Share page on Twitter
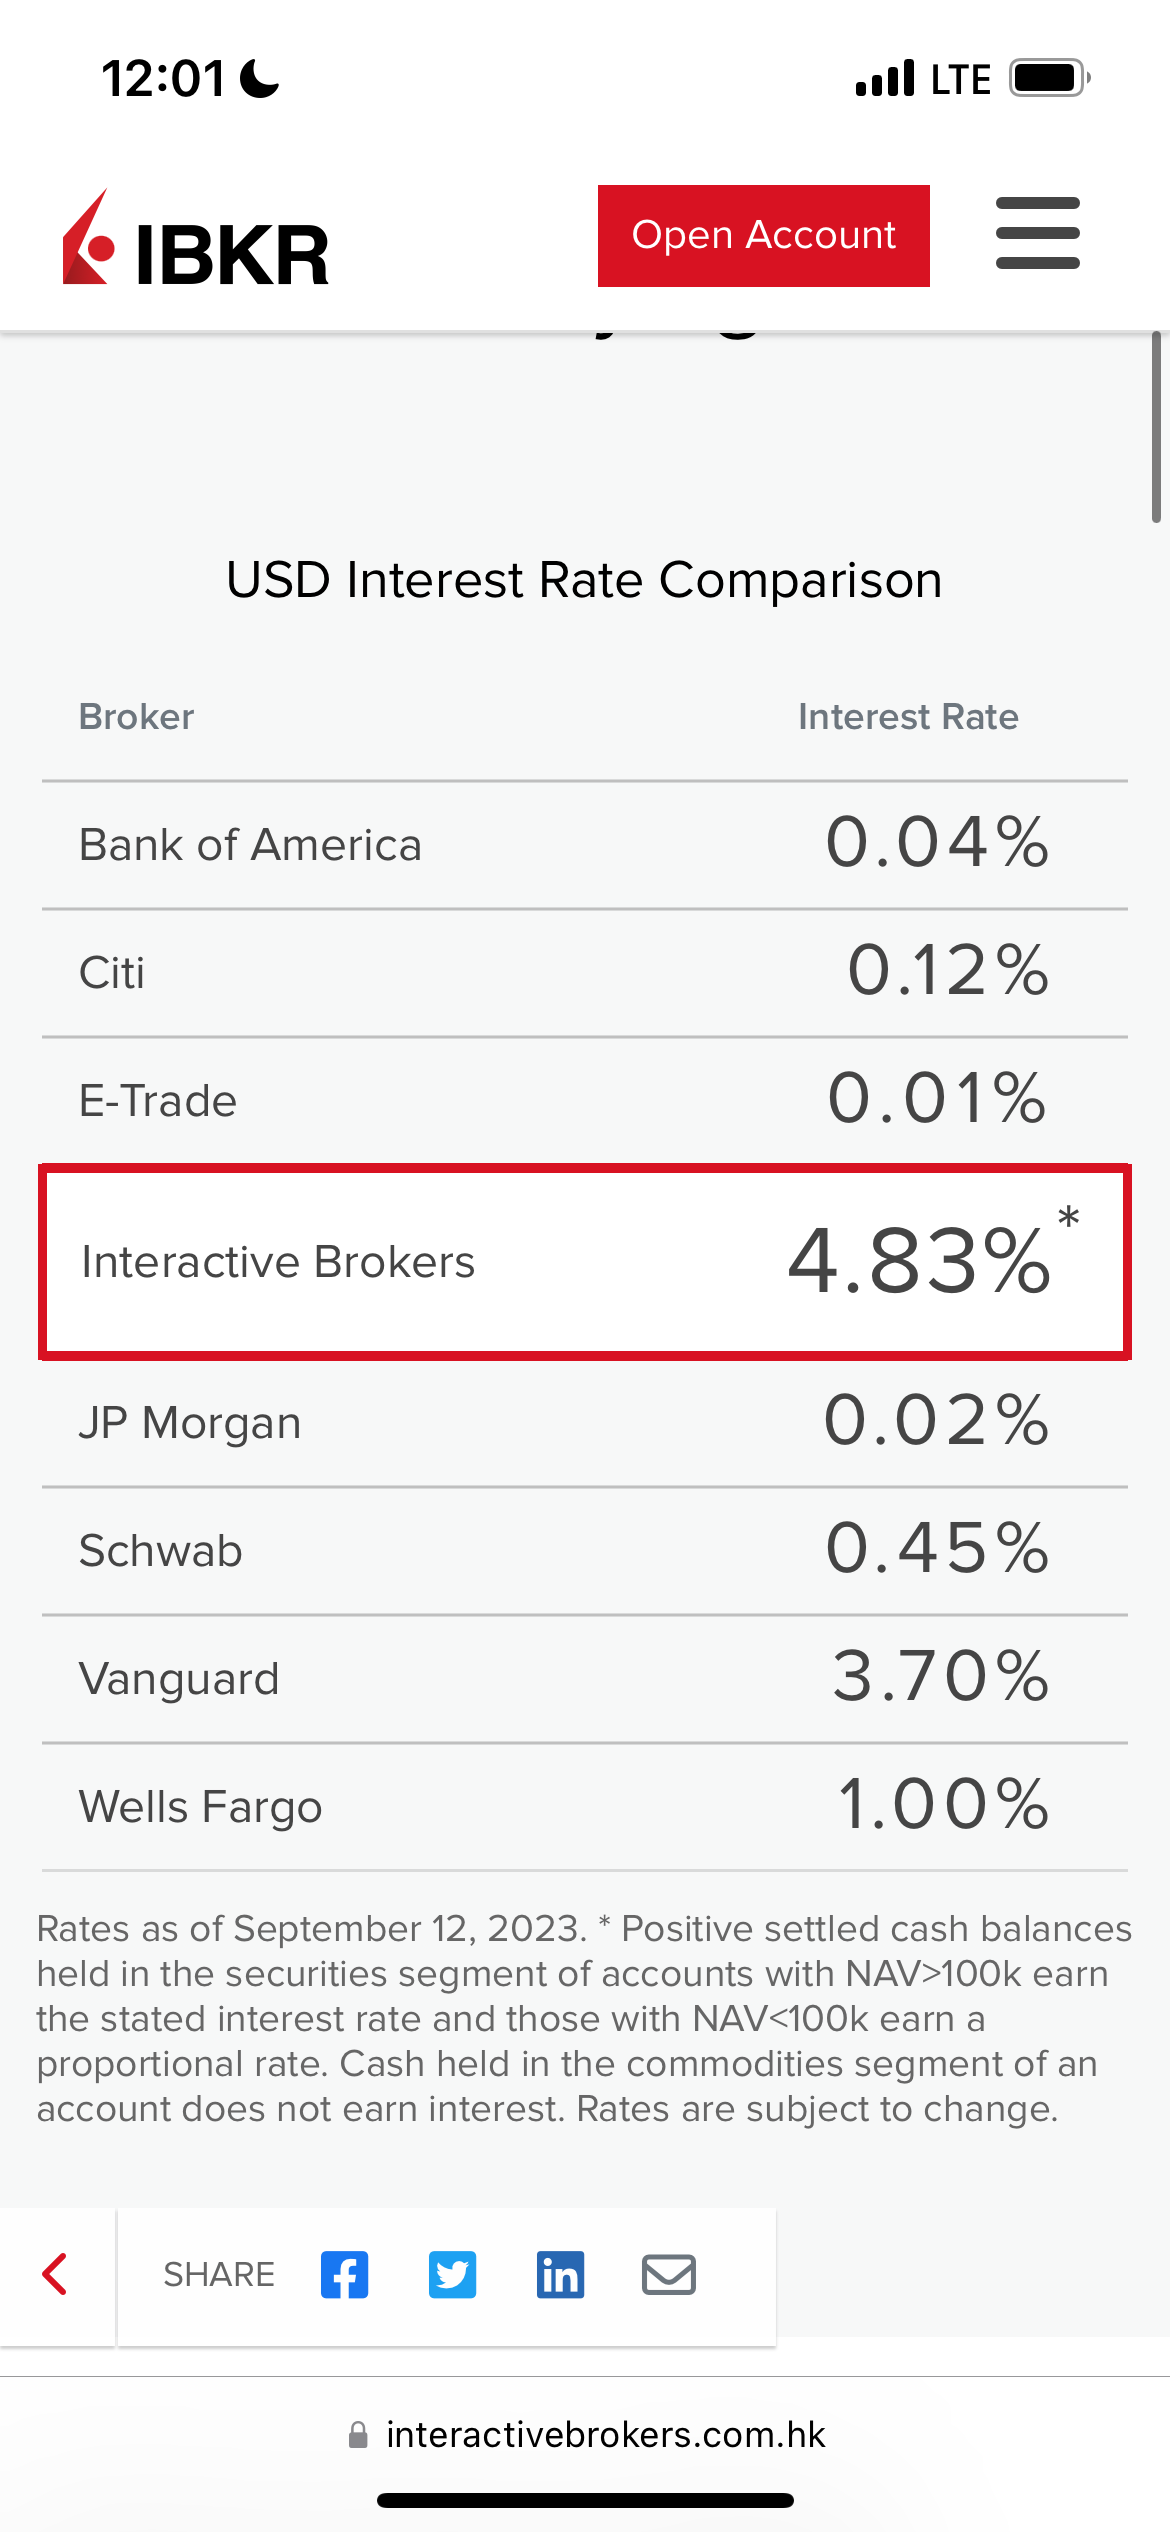The height and width of the screenshot is (2532, 1170). pos(452,2275)
